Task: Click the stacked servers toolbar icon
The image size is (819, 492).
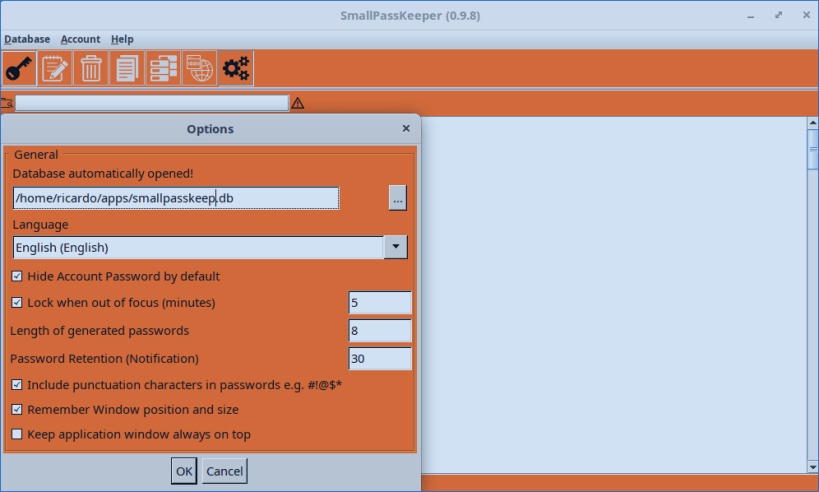Action: [163, 68]
